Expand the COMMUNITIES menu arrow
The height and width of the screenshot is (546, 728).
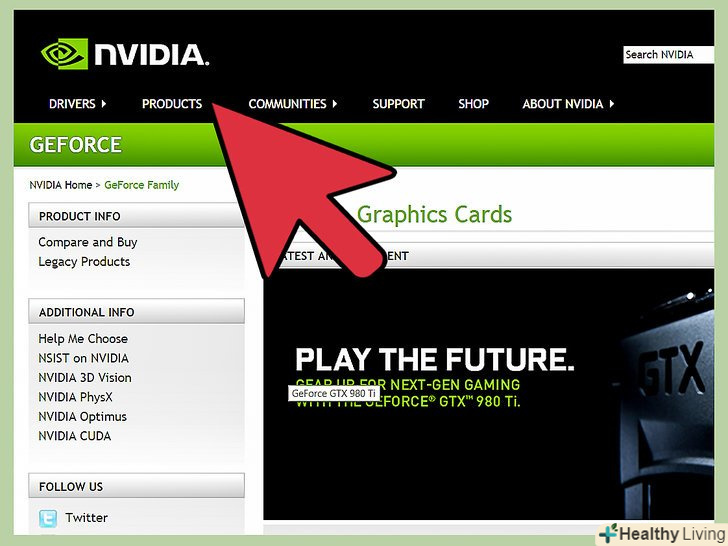click(x=334, y=104)
